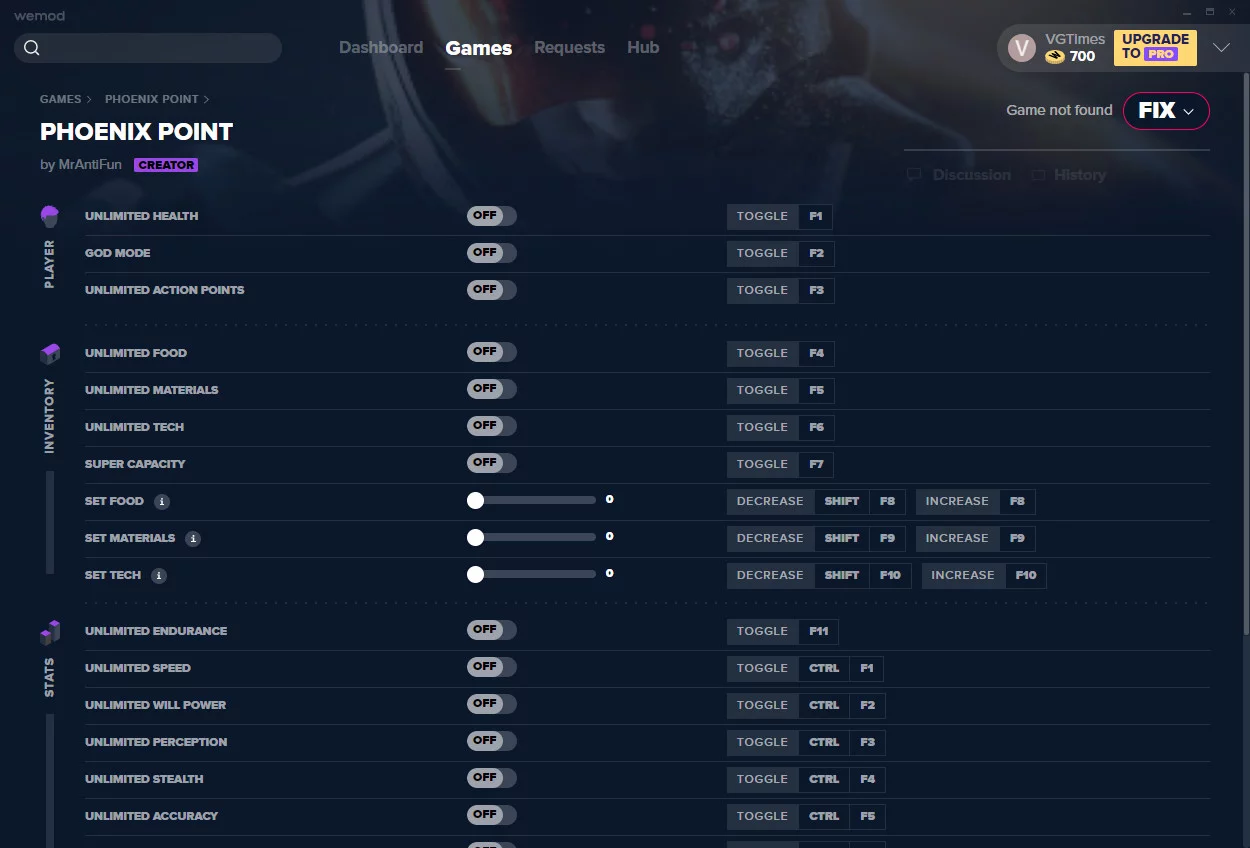Open MrAntiFun creator profile link
Image resolution: width=1250 pixels, height=848 pixels.
point(91,165)
